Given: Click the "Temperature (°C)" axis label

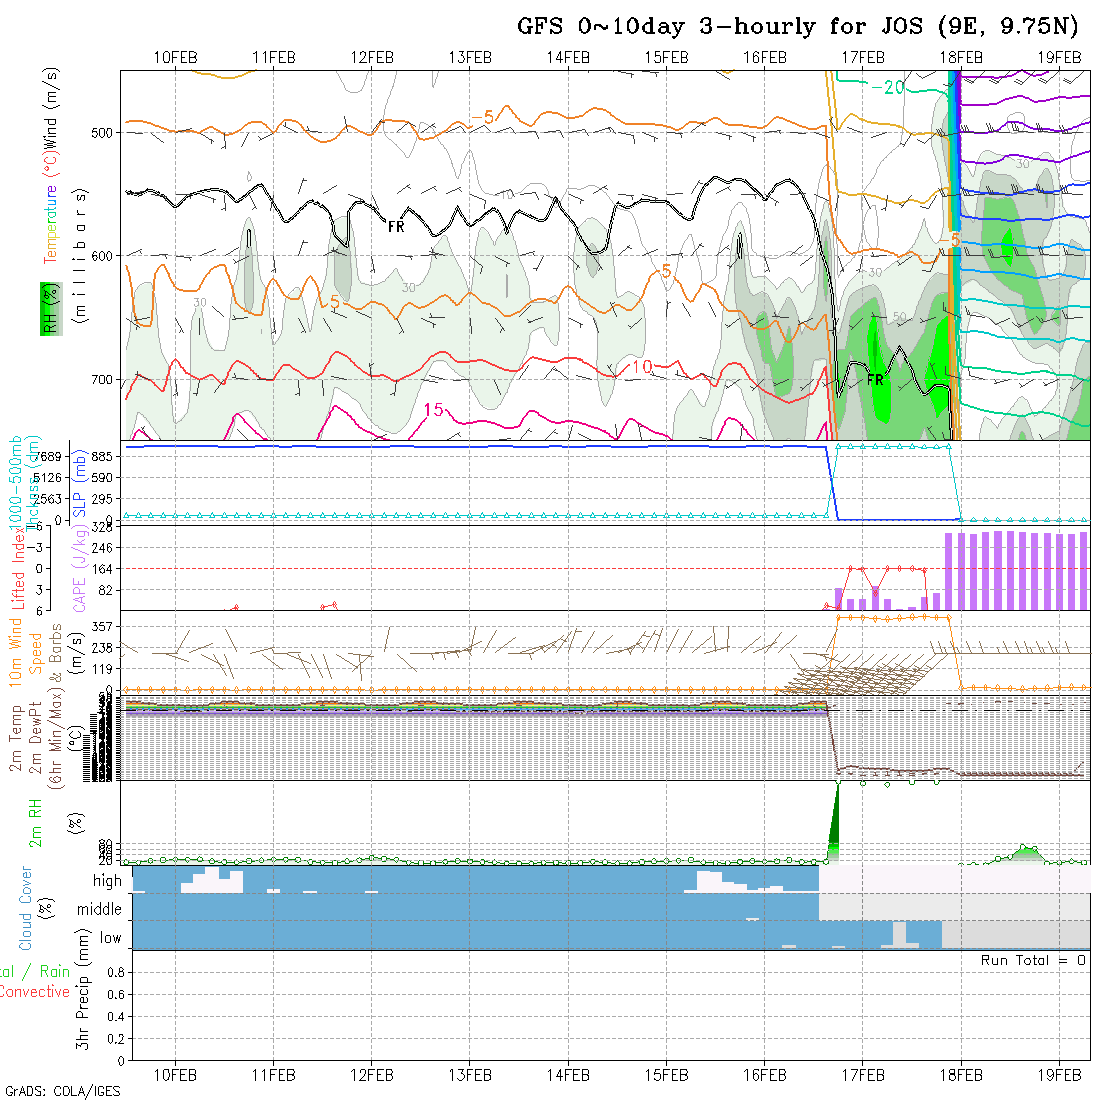Looking at the screenshot, I should pos(51,207).
